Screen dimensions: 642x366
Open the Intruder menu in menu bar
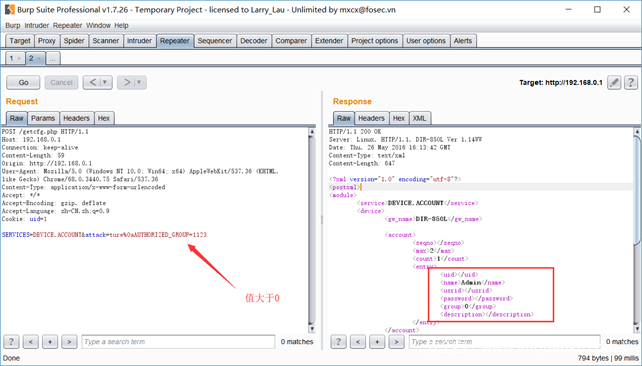click(x=36, y=25)
